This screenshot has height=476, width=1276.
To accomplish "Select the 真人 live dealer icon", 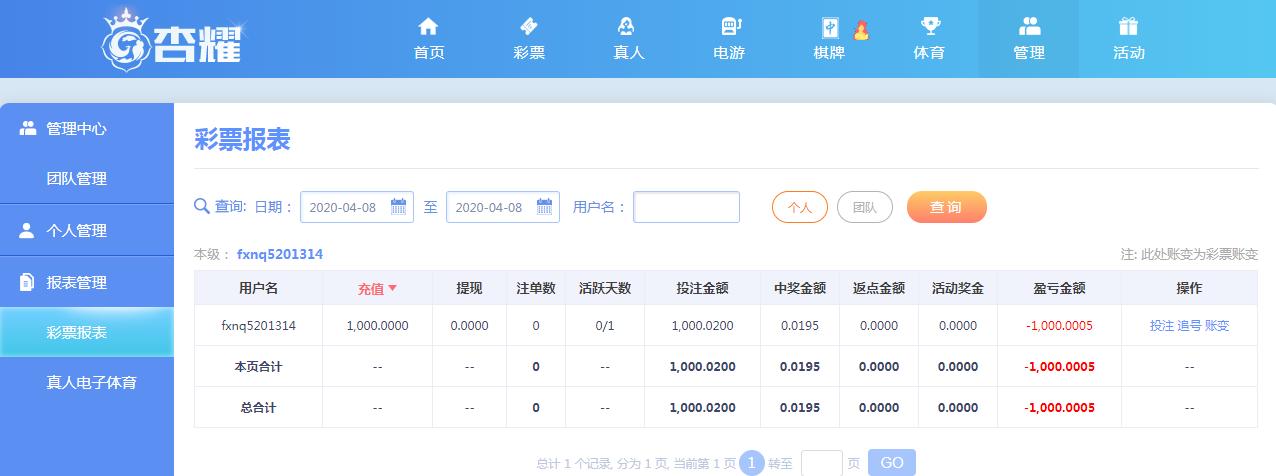I will coord(628,27).
